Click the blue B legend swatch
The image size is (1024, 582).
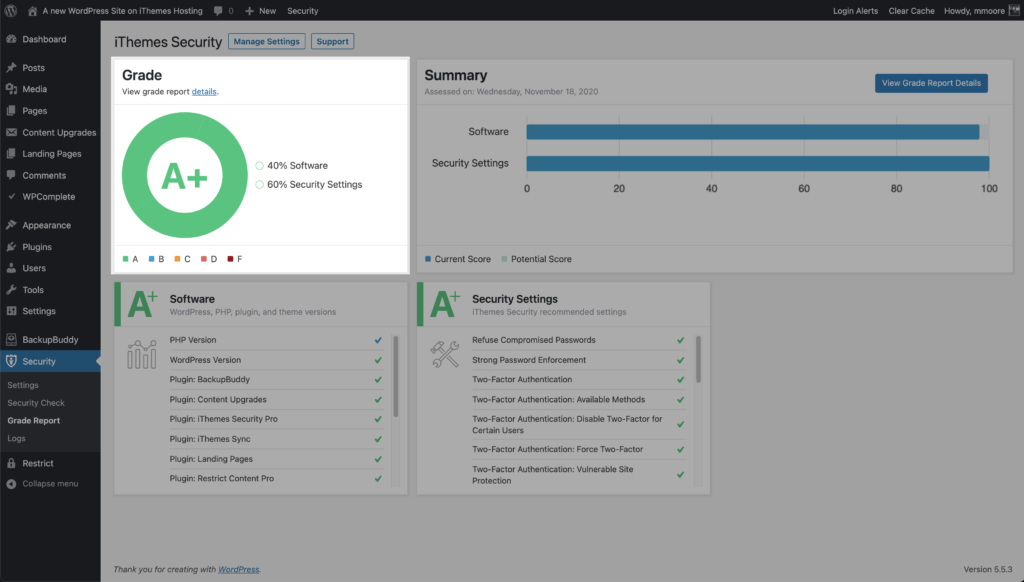pos(152,259)
